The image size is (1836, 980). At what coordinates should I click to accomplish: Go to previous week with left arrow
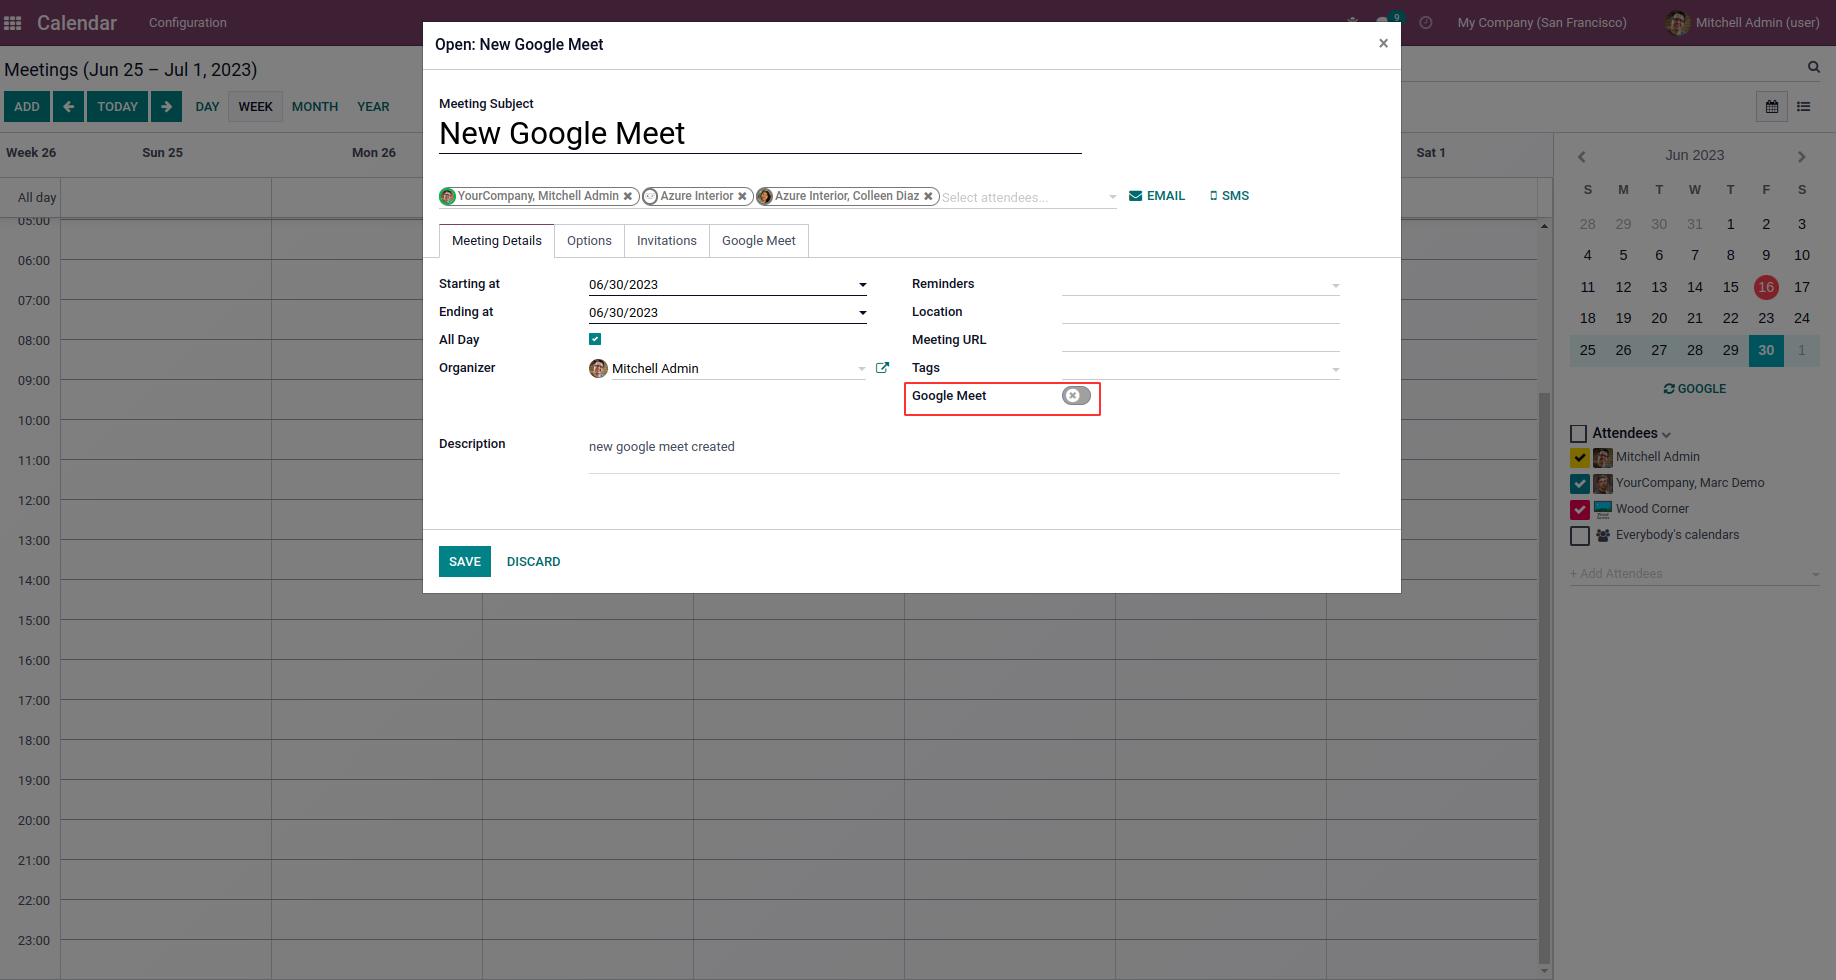pos(68,107)
